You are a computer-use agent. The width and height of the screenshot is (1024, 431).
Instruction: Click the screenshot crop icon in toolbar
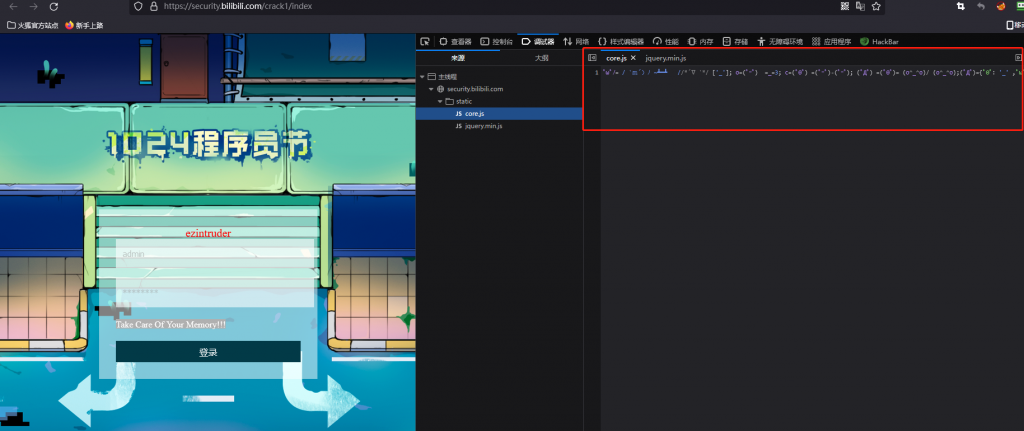[x=961, y=6]
